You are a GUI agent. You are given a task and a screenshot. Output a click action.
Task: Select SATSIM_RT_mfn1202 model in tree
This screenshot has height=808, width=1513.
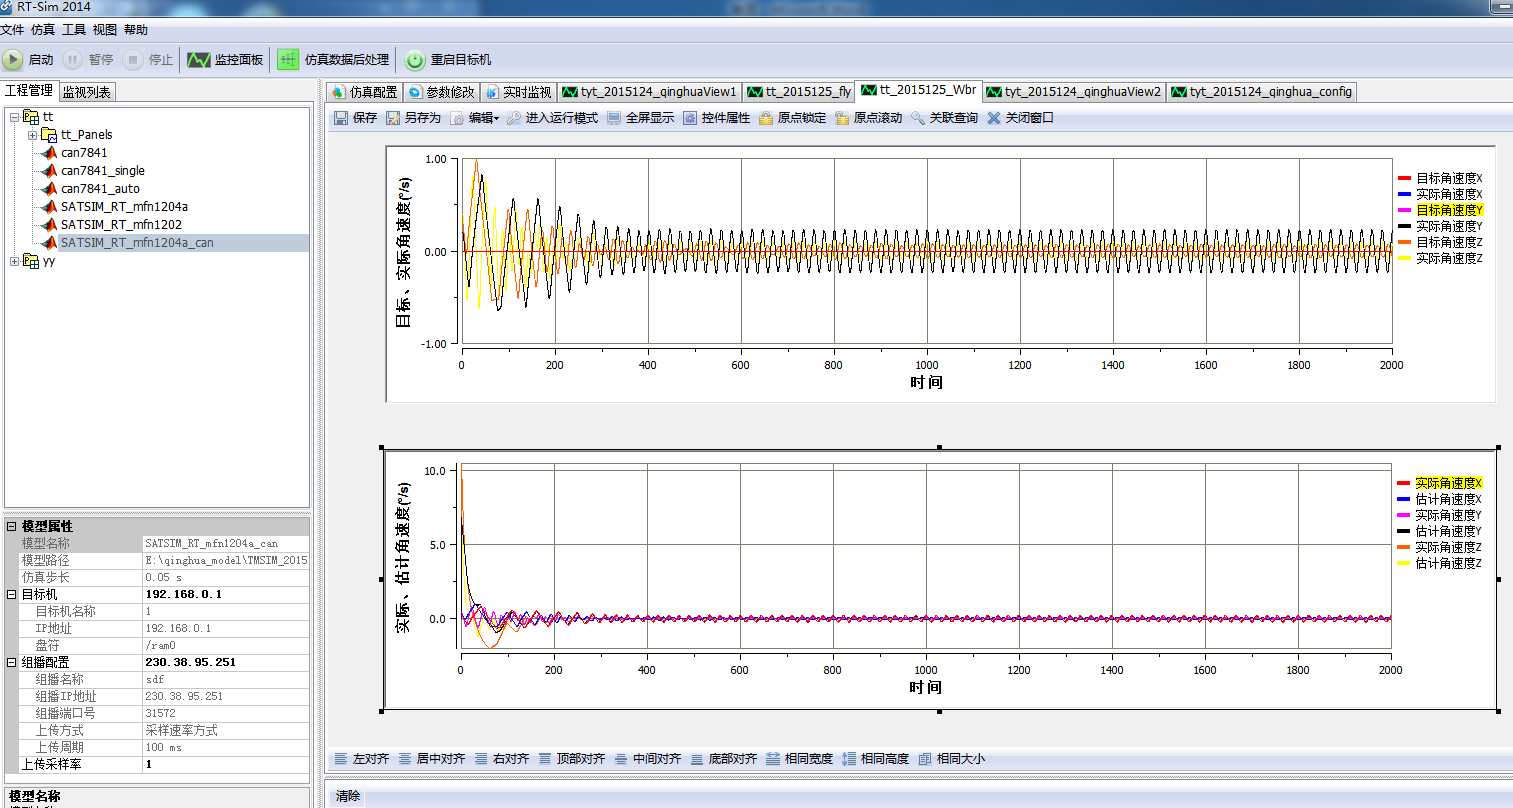point(121,225)
